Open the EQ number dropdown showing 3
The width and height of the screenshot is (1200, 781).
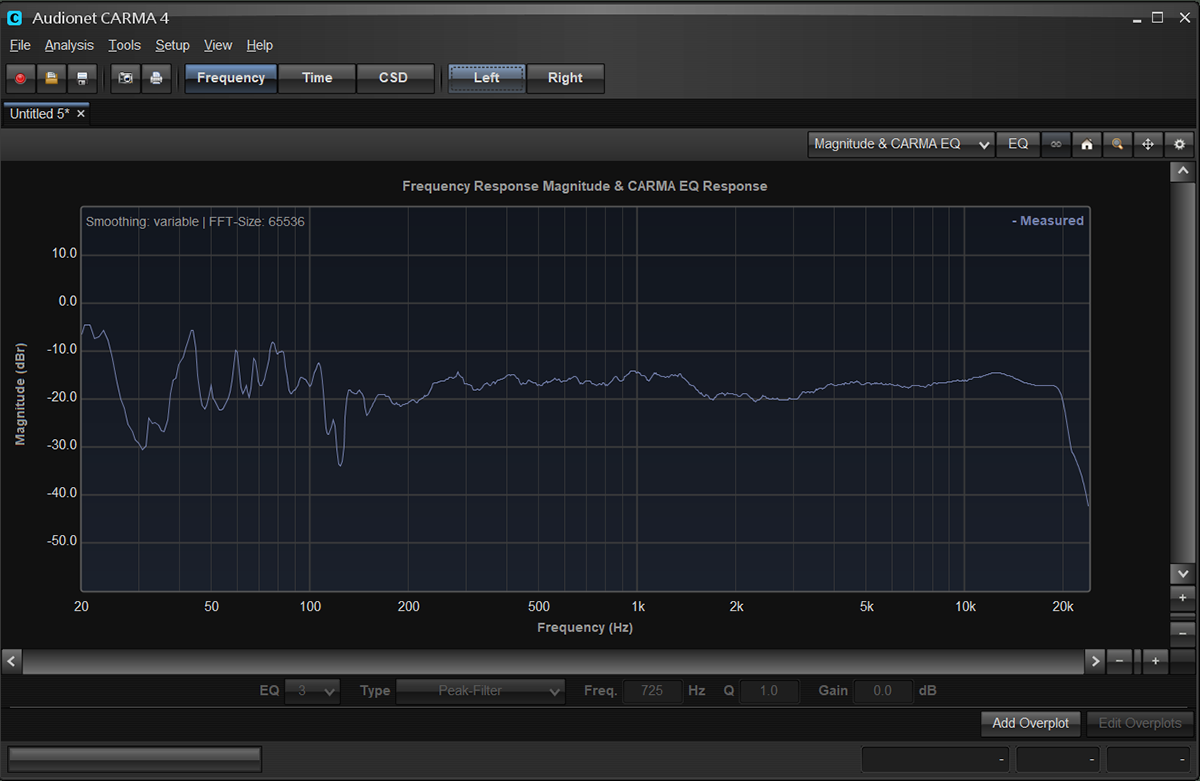point(312,690)
